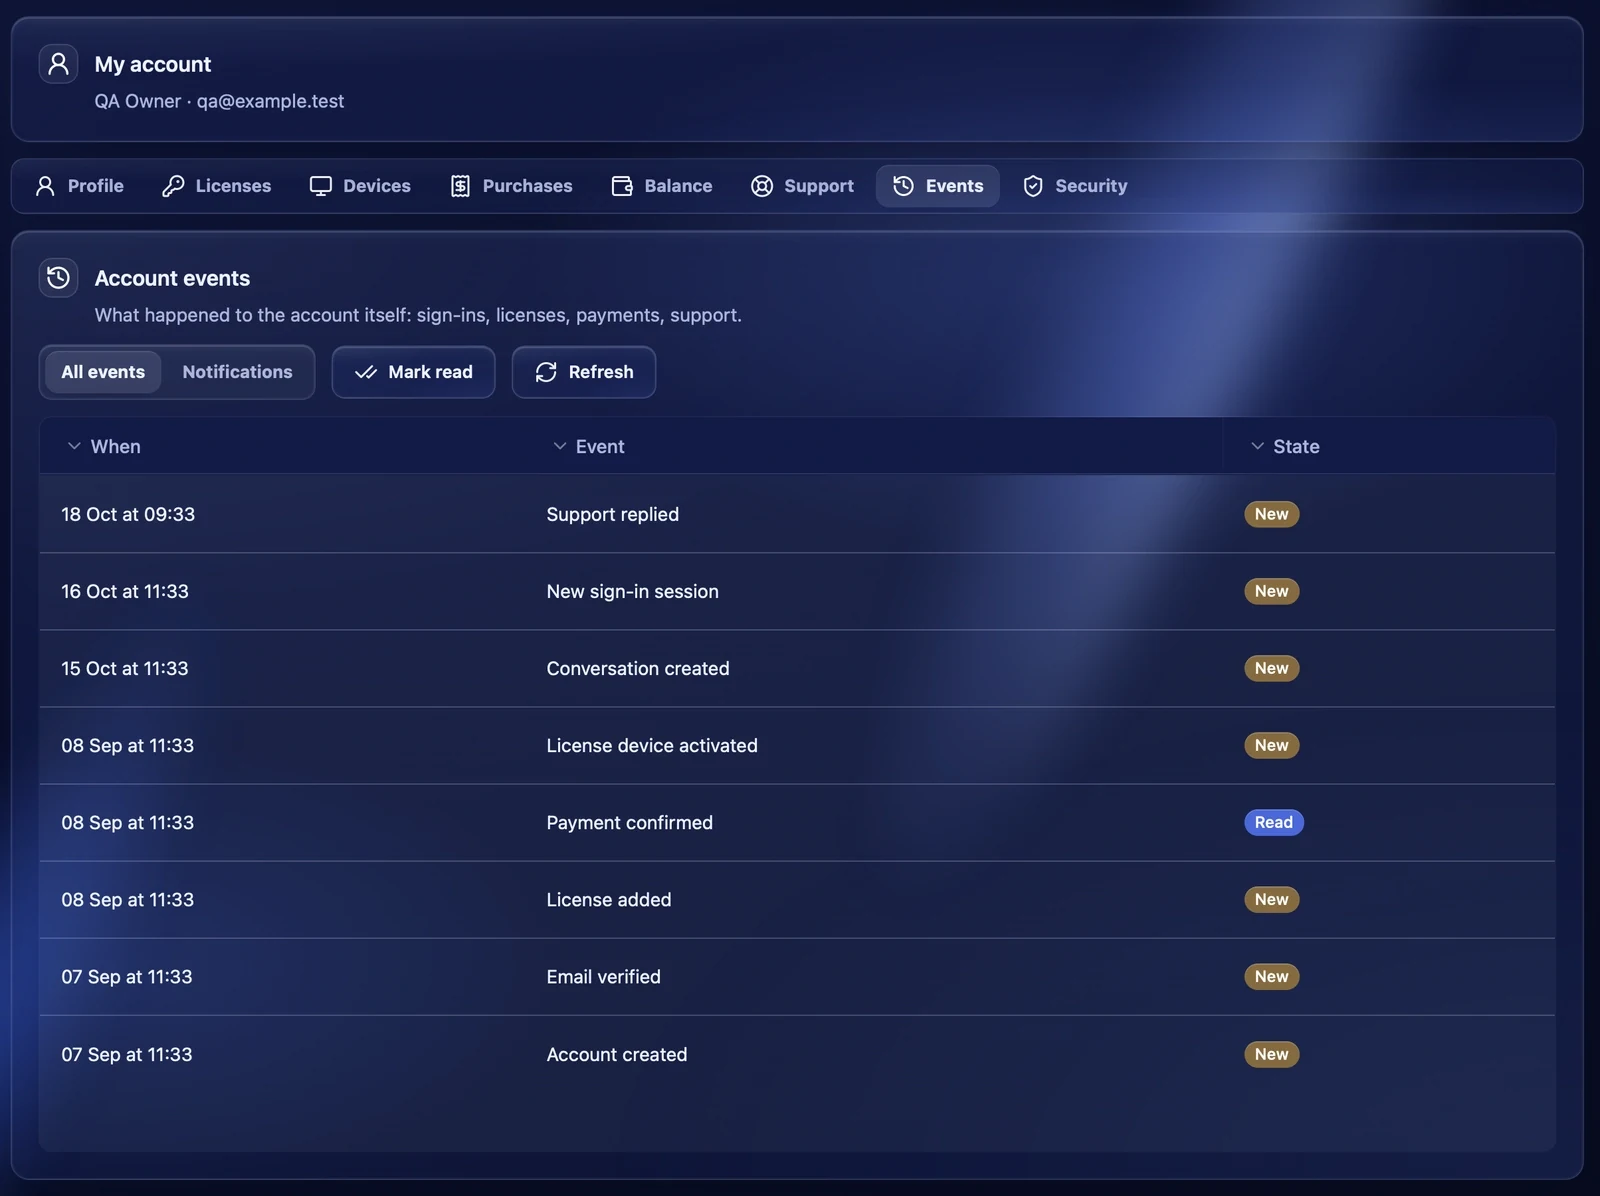
Task: Click the New badge on Support replied
Action: tap(1271, 514)
